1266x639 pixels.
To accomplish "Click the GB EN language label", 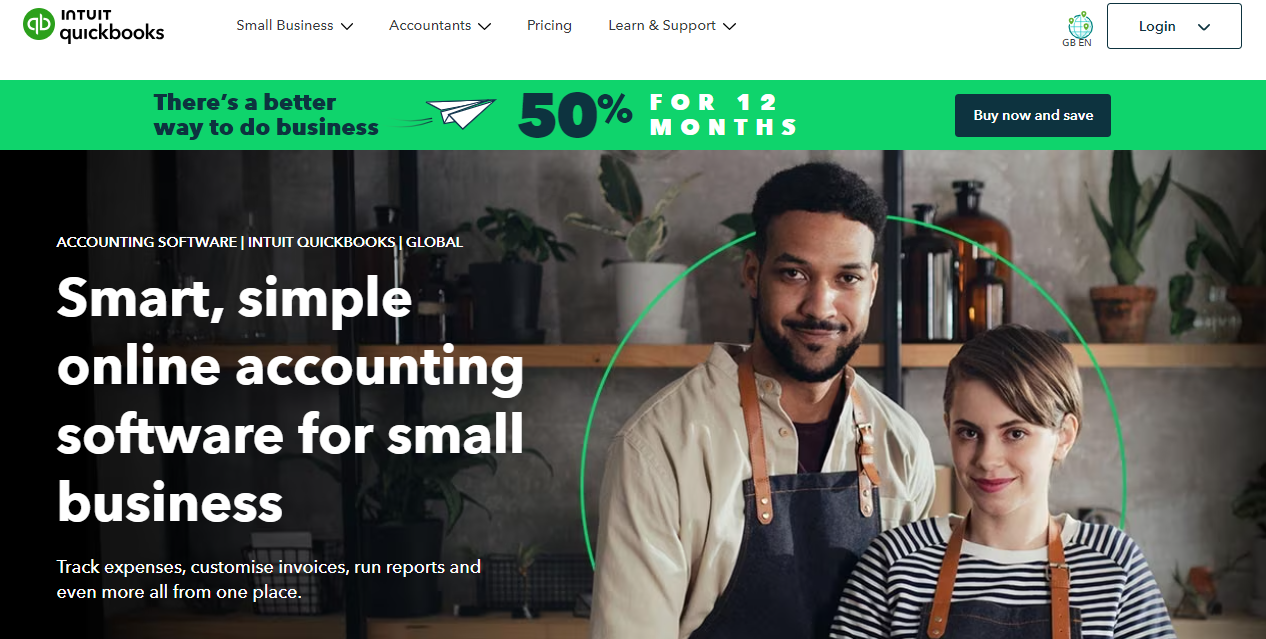I will [1078, 43].
